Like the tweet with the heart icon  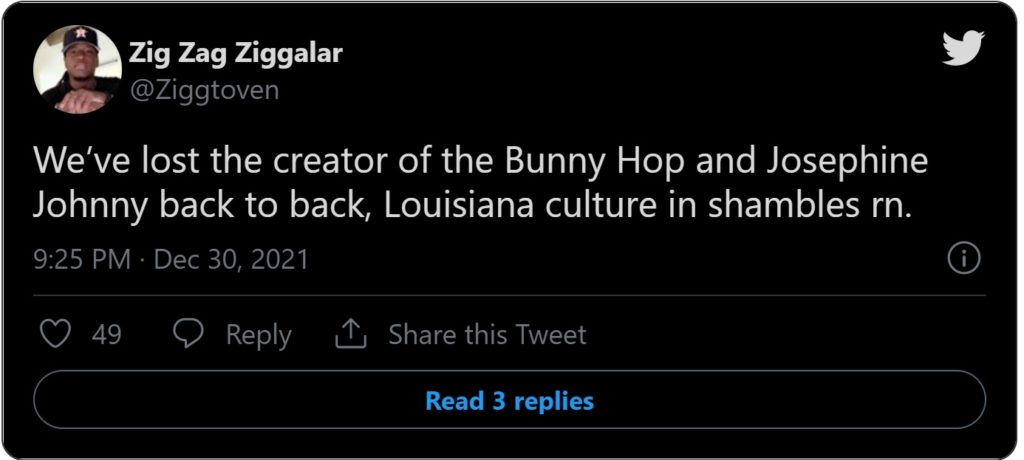(56, 334)
